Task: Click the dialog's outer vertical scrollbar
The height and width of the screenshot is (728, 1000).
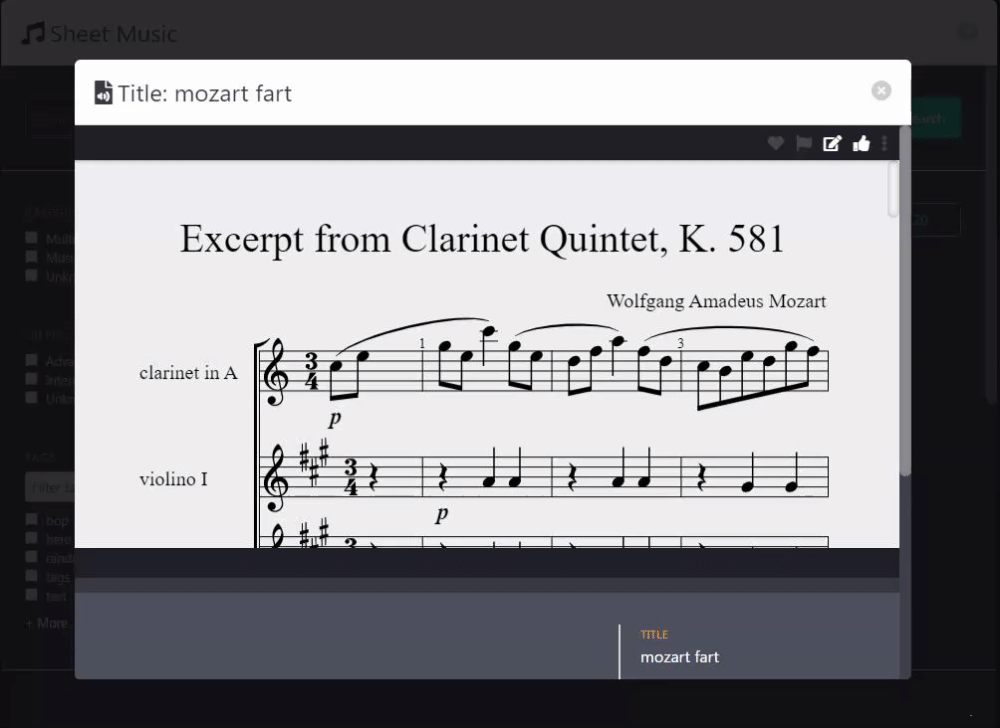Action: pyautogui.click(x=905, y=300)
